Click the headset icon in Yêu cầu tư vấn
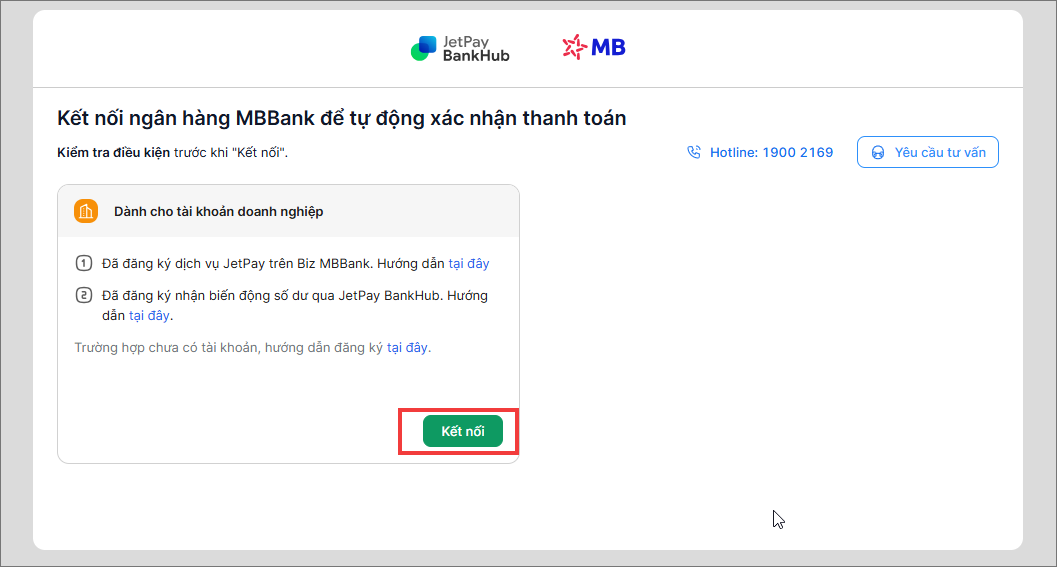 click(878, 153)
